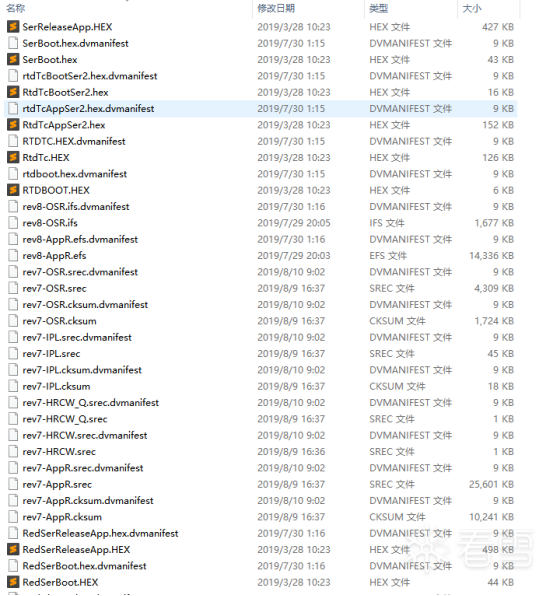Click the rtdboot.hex.dvmanifest file icon
Image resolution: width=554 pixels, height=596 pixels.
pyautogui.click(x=13, y=174)
